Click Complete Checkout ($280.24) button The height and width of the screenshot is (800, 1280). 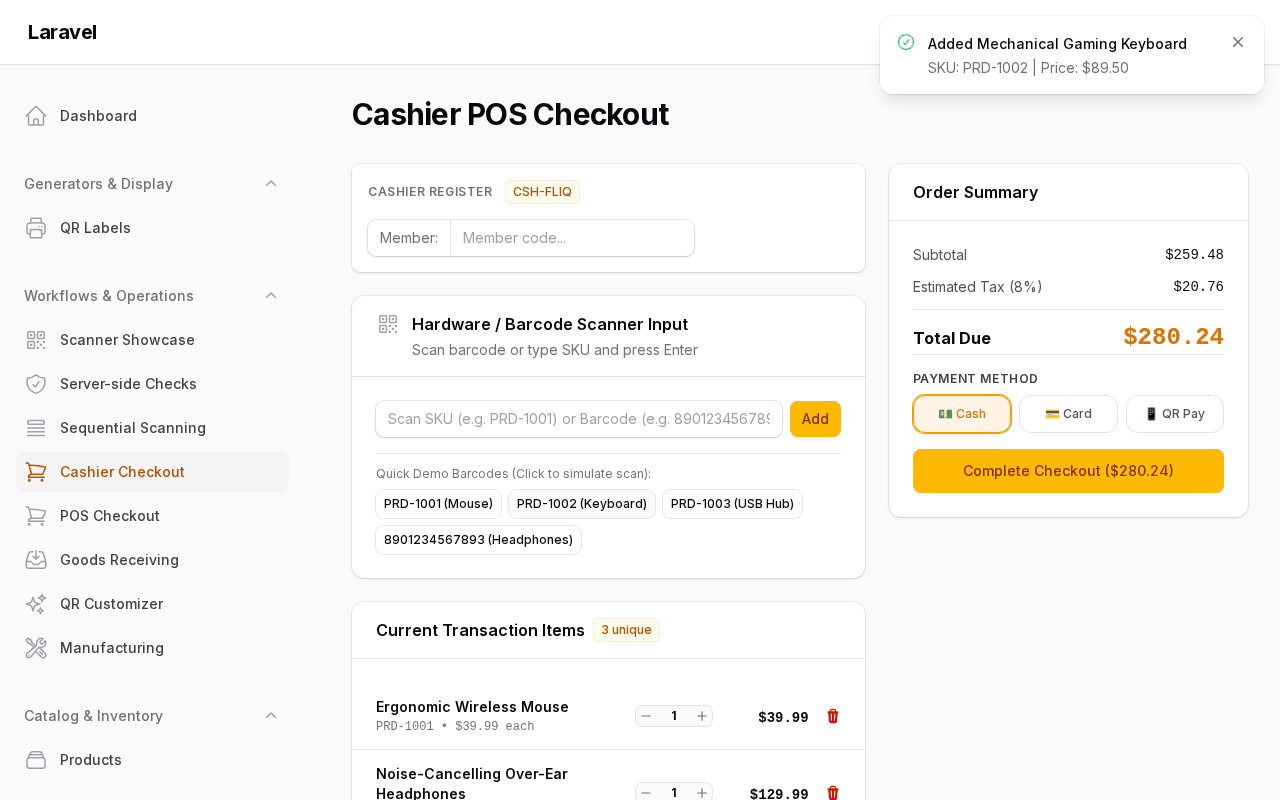[x=1068, y=471]
